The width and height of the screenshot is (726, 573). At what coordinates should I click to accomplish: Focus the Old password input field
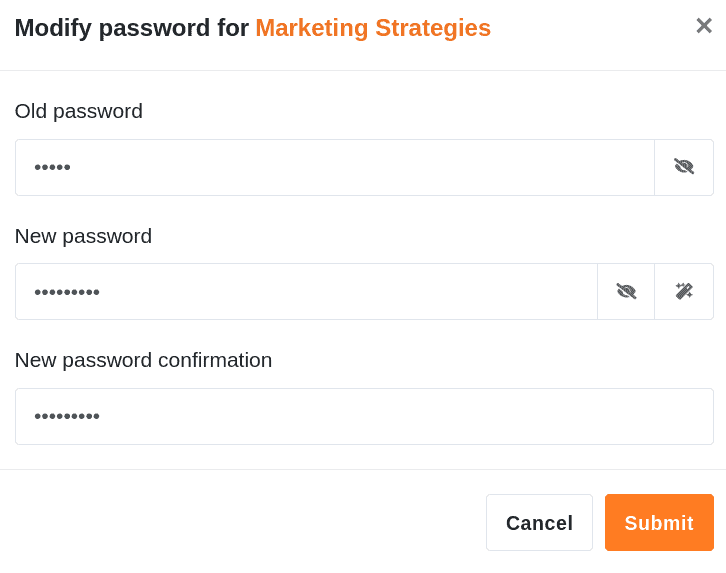(335, 167)
